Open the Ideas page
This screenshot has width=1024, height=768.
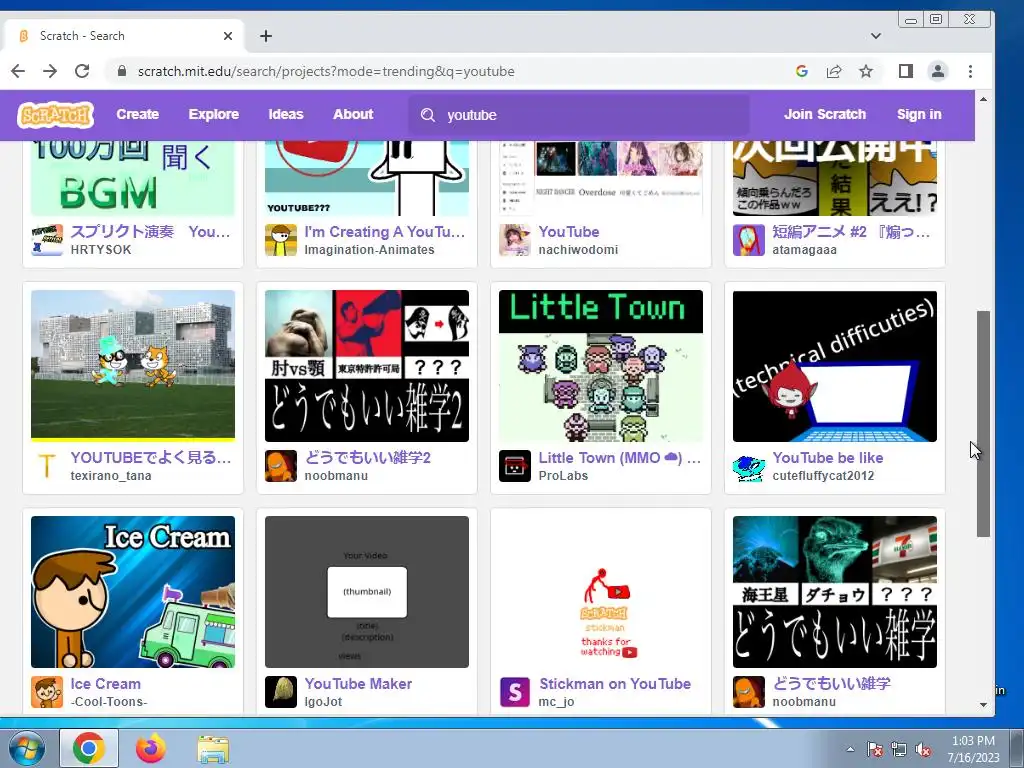pos(286,114)
